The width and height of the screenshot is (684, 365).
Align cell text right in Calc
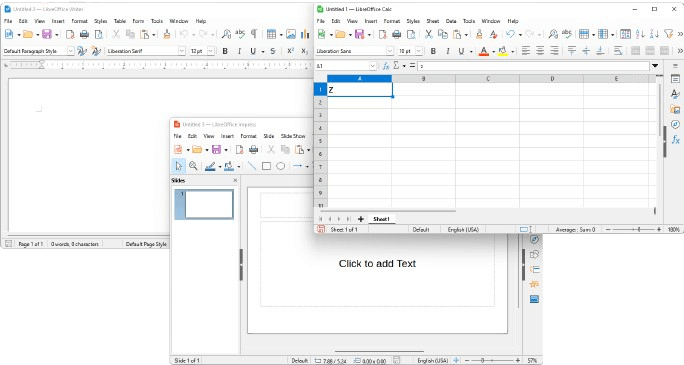coord(554,51)
